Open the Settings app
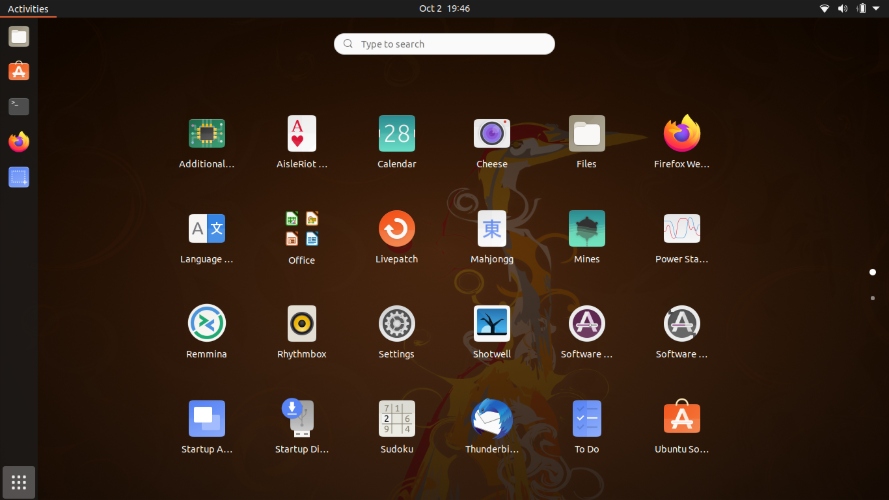This screenshot has width=889, height=500. 397,324
